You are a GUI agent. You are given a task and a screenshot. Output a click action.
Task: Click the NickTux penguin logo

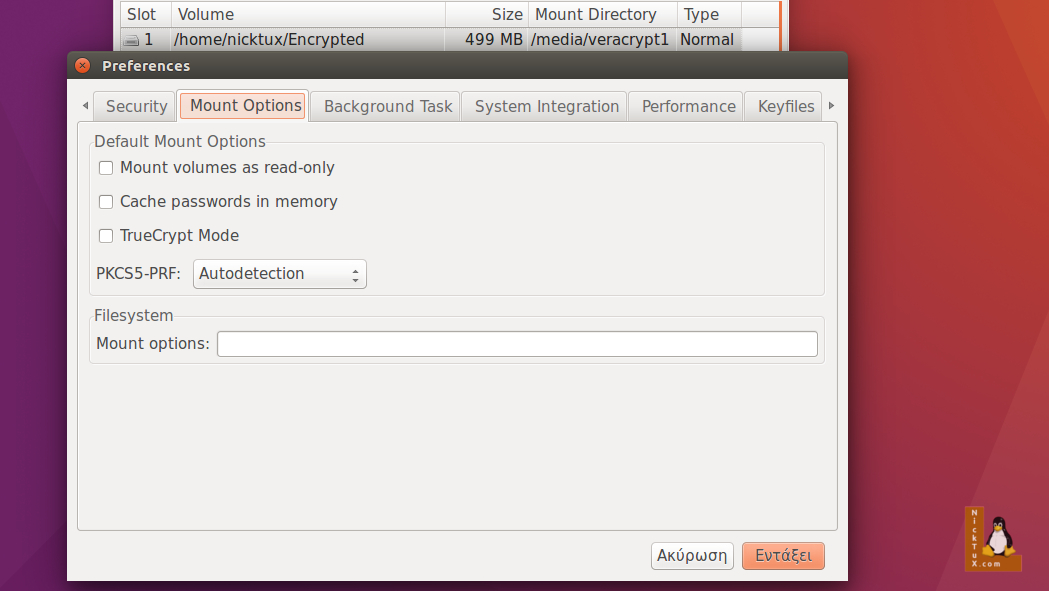click(x=993, y=539)
